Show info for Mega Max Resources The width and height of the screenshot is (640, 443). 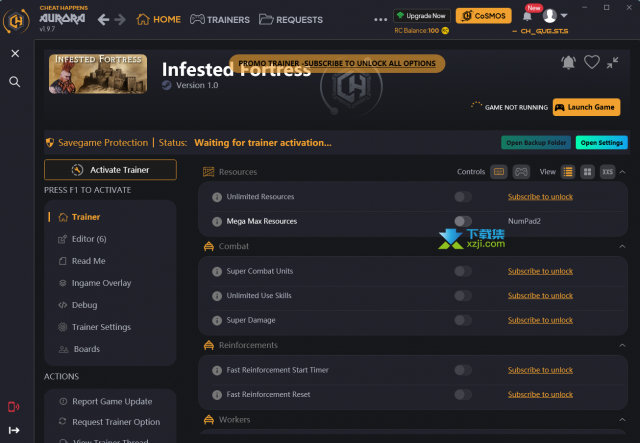tap(217, 221)
